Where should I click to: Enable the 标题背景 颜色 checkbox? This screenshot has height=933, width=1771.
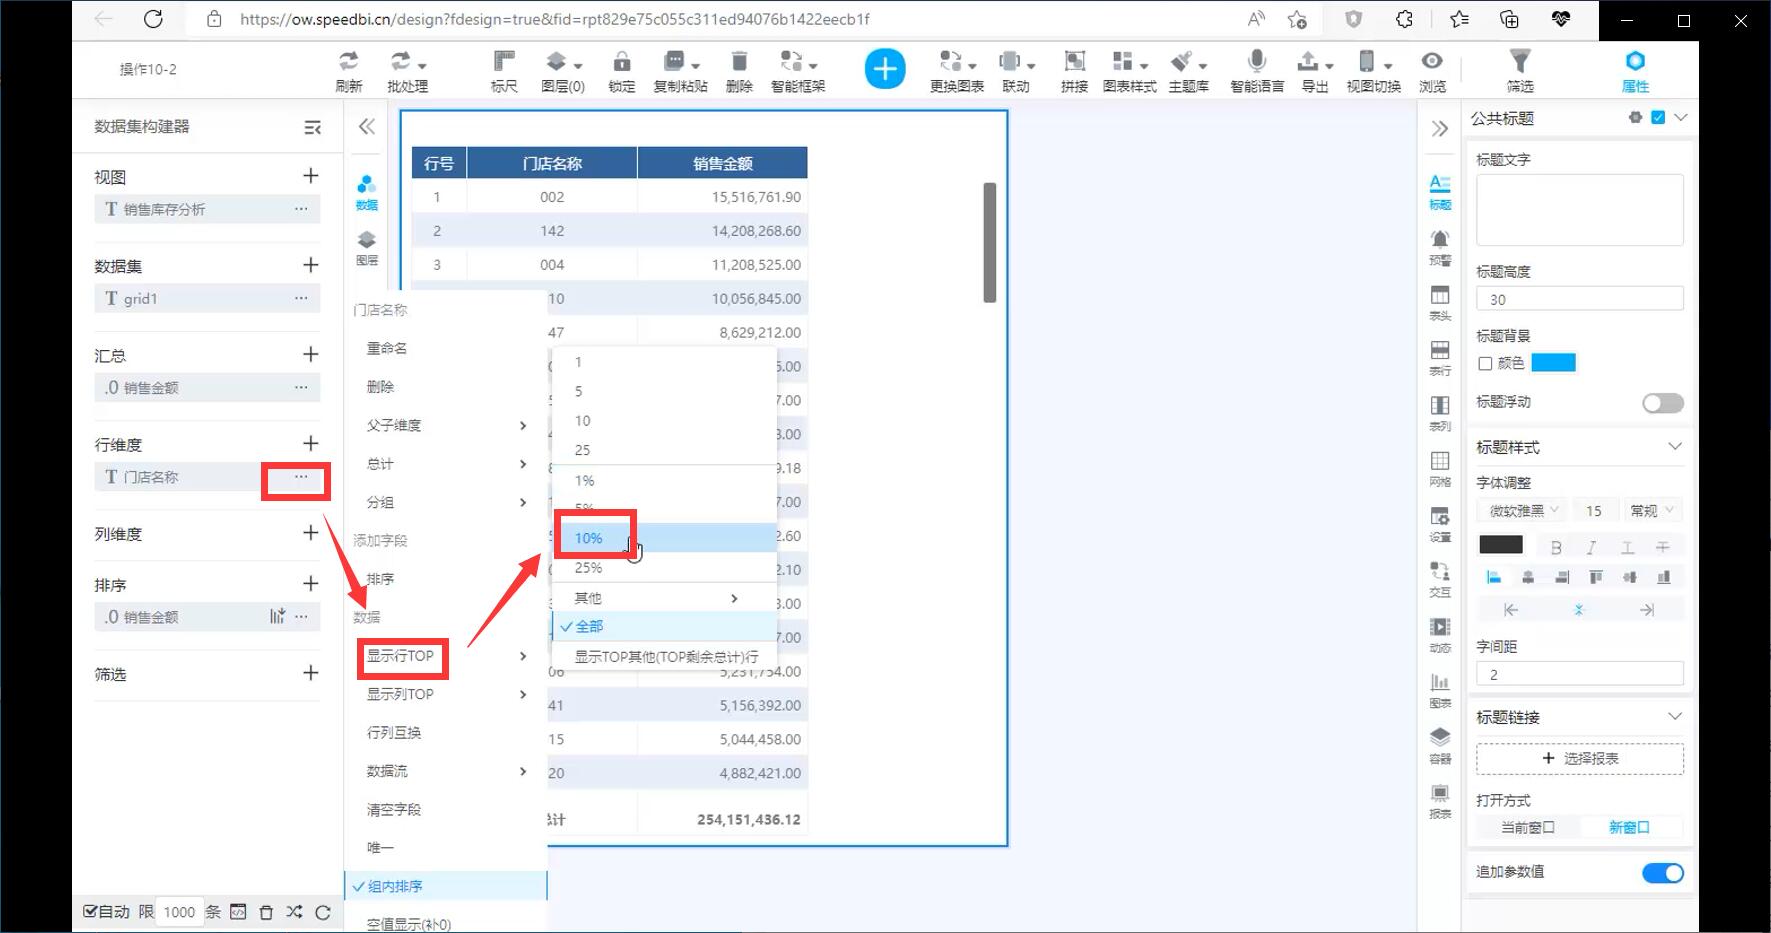1485,364
